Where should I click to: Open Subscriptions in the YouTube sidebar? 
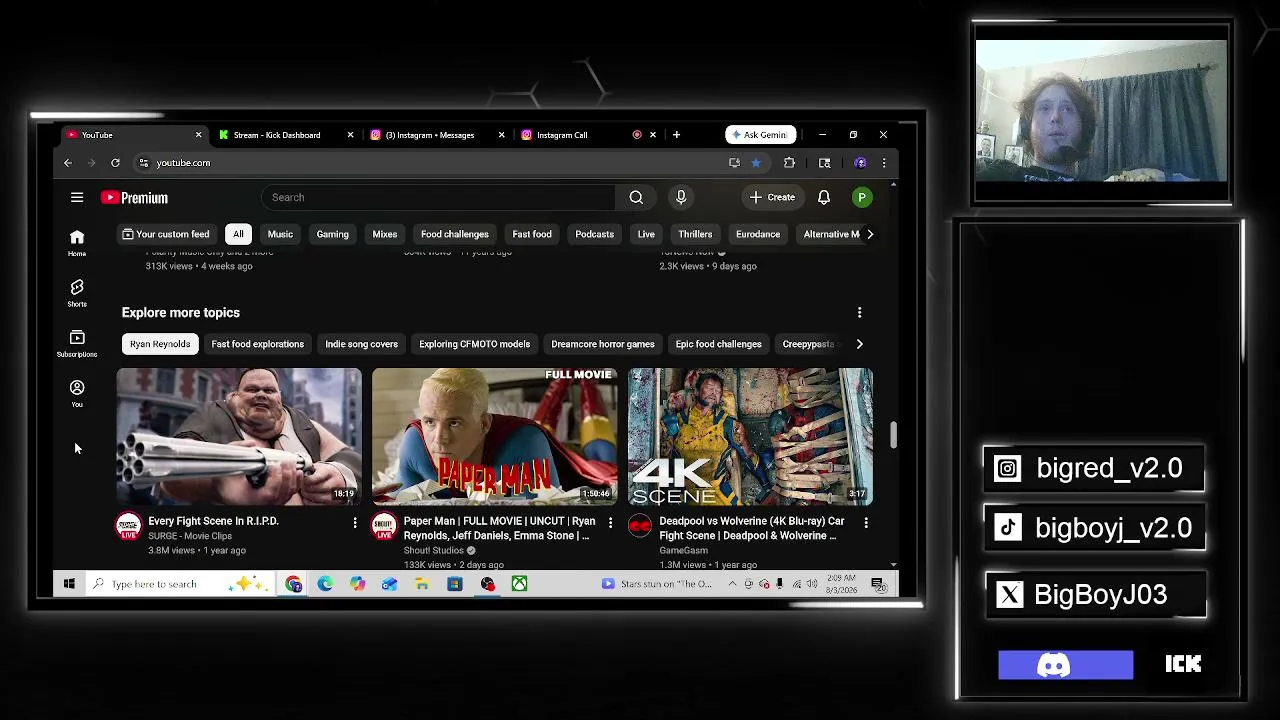click(77, 343)
